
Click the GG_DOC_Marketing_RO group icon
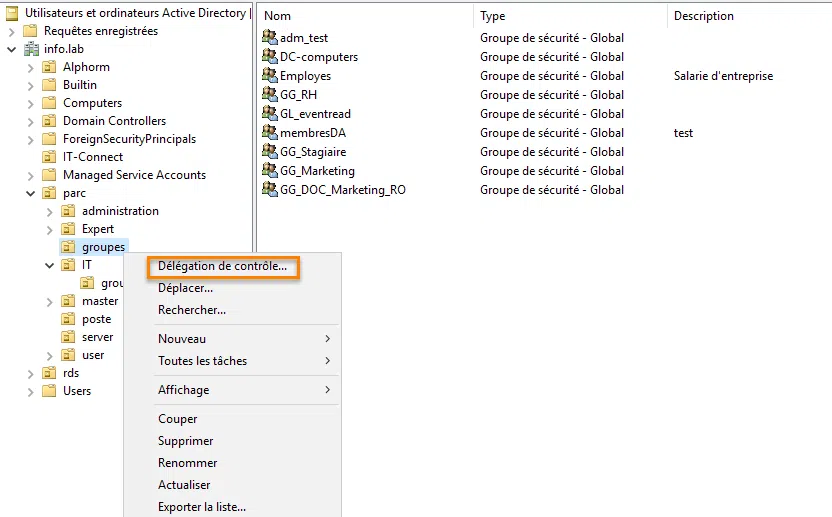point(269,190)
